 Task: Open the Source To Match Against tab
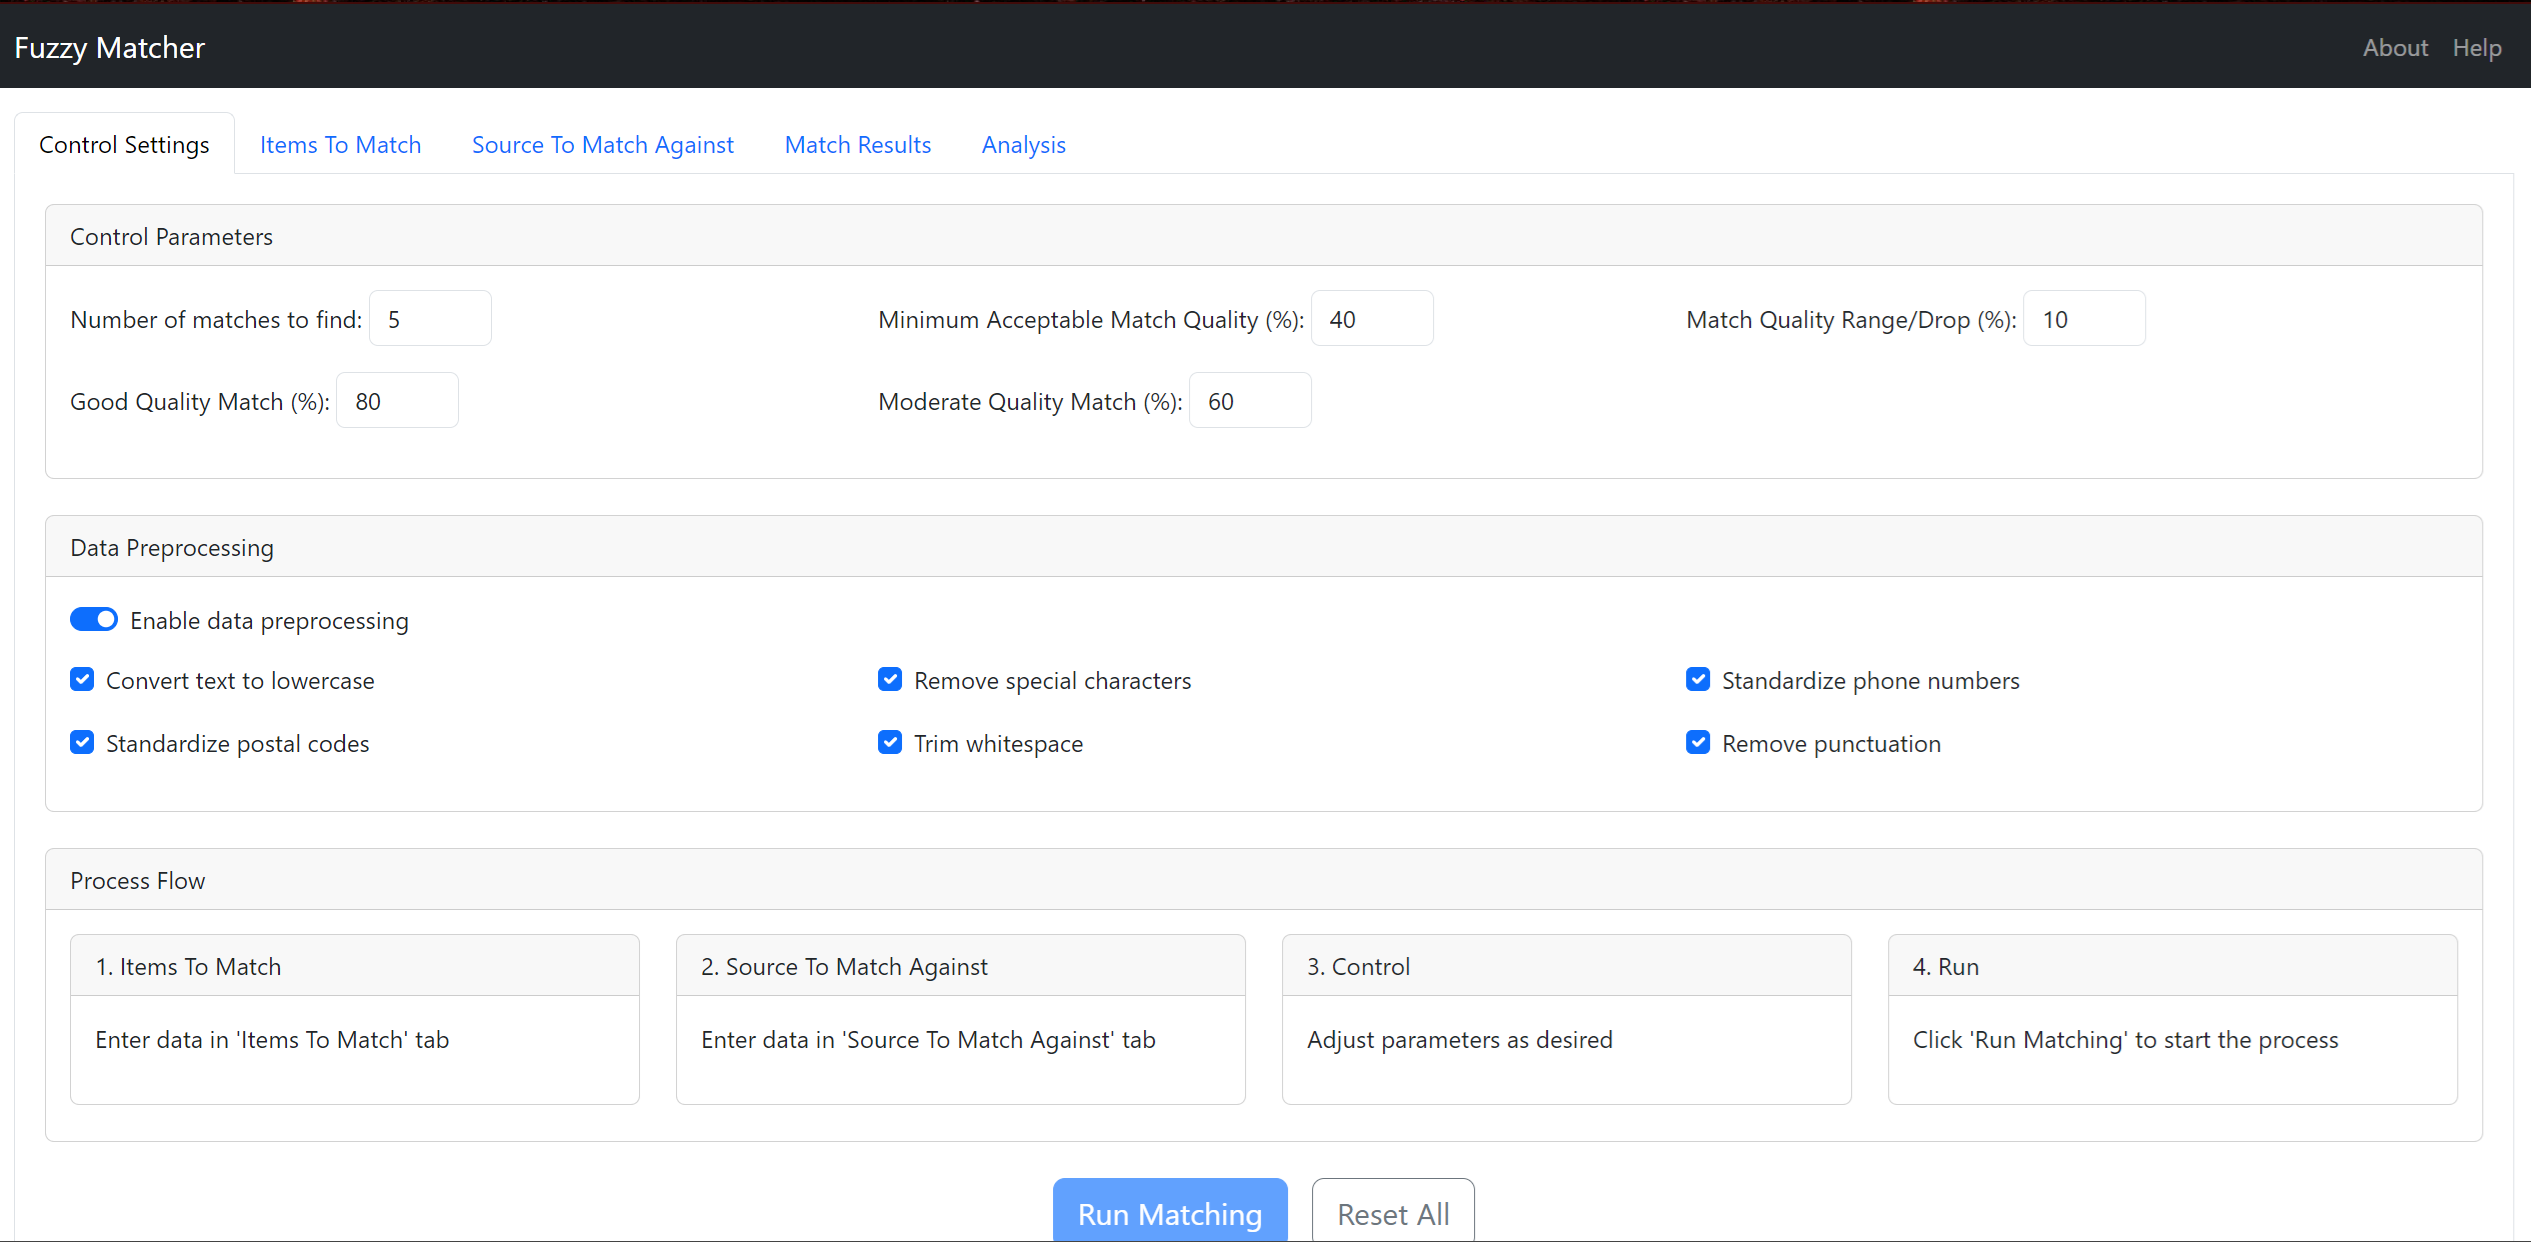pos(602,144)
